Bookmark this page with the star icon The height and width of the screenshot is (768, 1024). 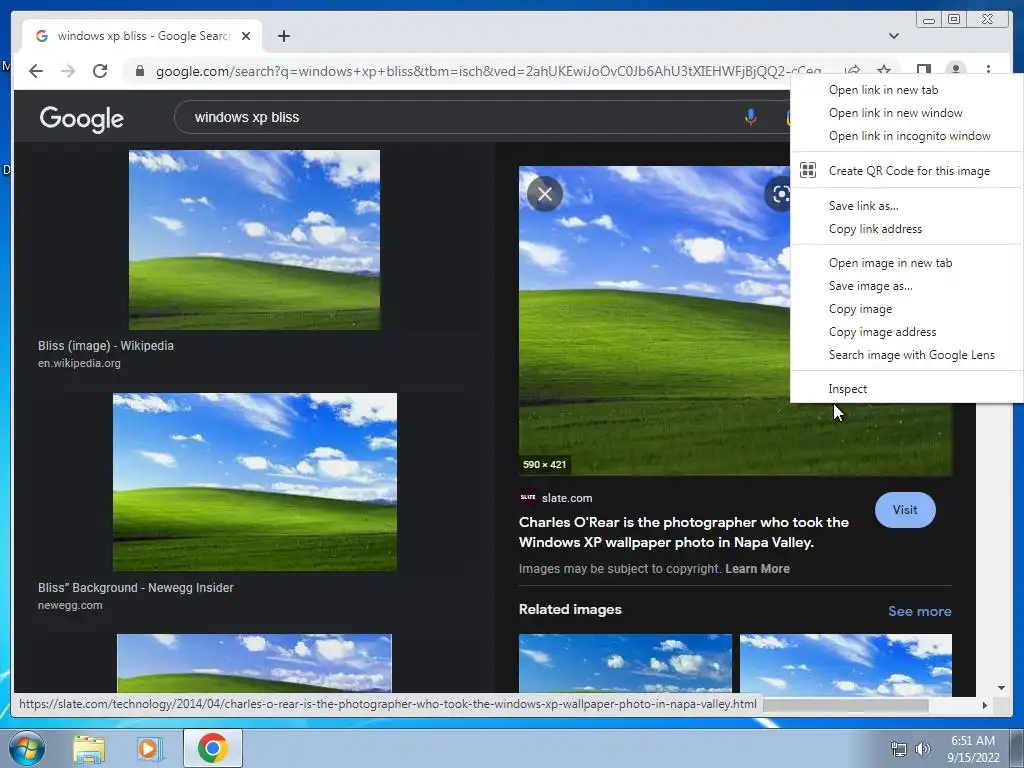pos(884,71)
